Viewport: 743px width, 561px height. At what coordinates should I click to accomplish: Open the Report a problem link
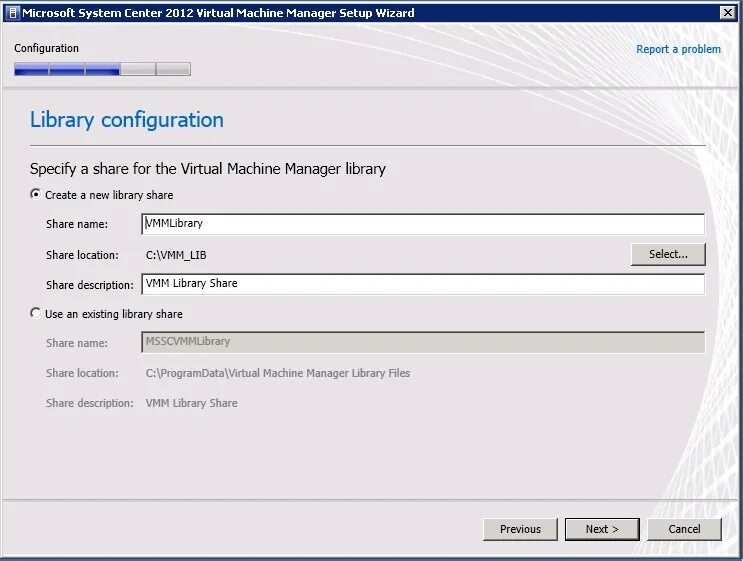click(x=678, y=49)
